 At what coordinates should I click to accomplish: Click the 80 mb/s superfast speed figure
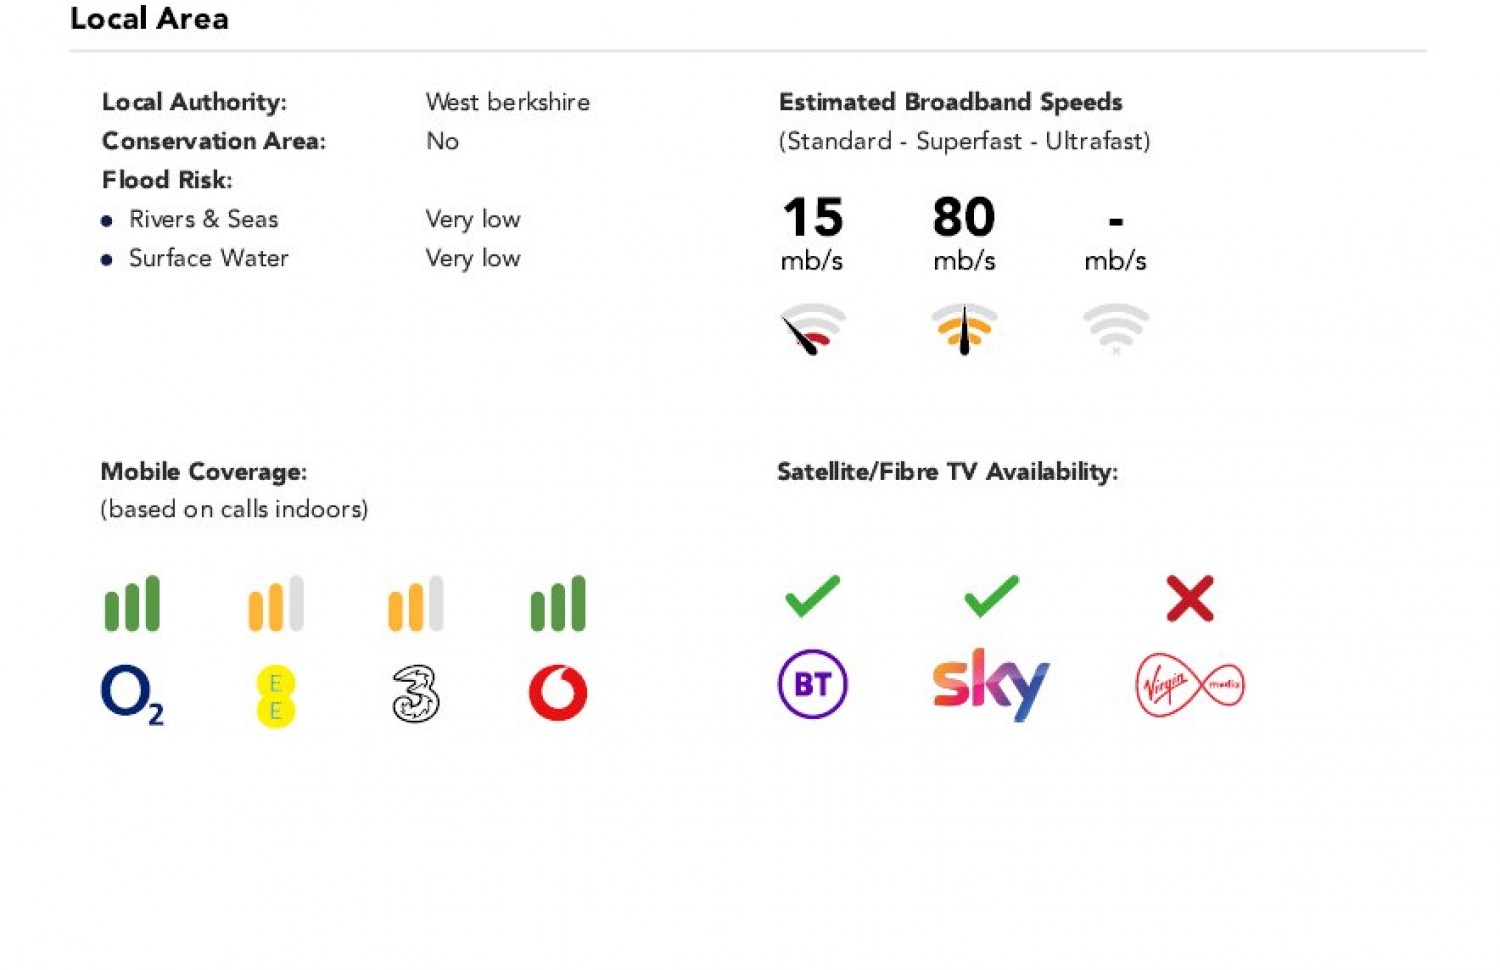pos(964,217)
